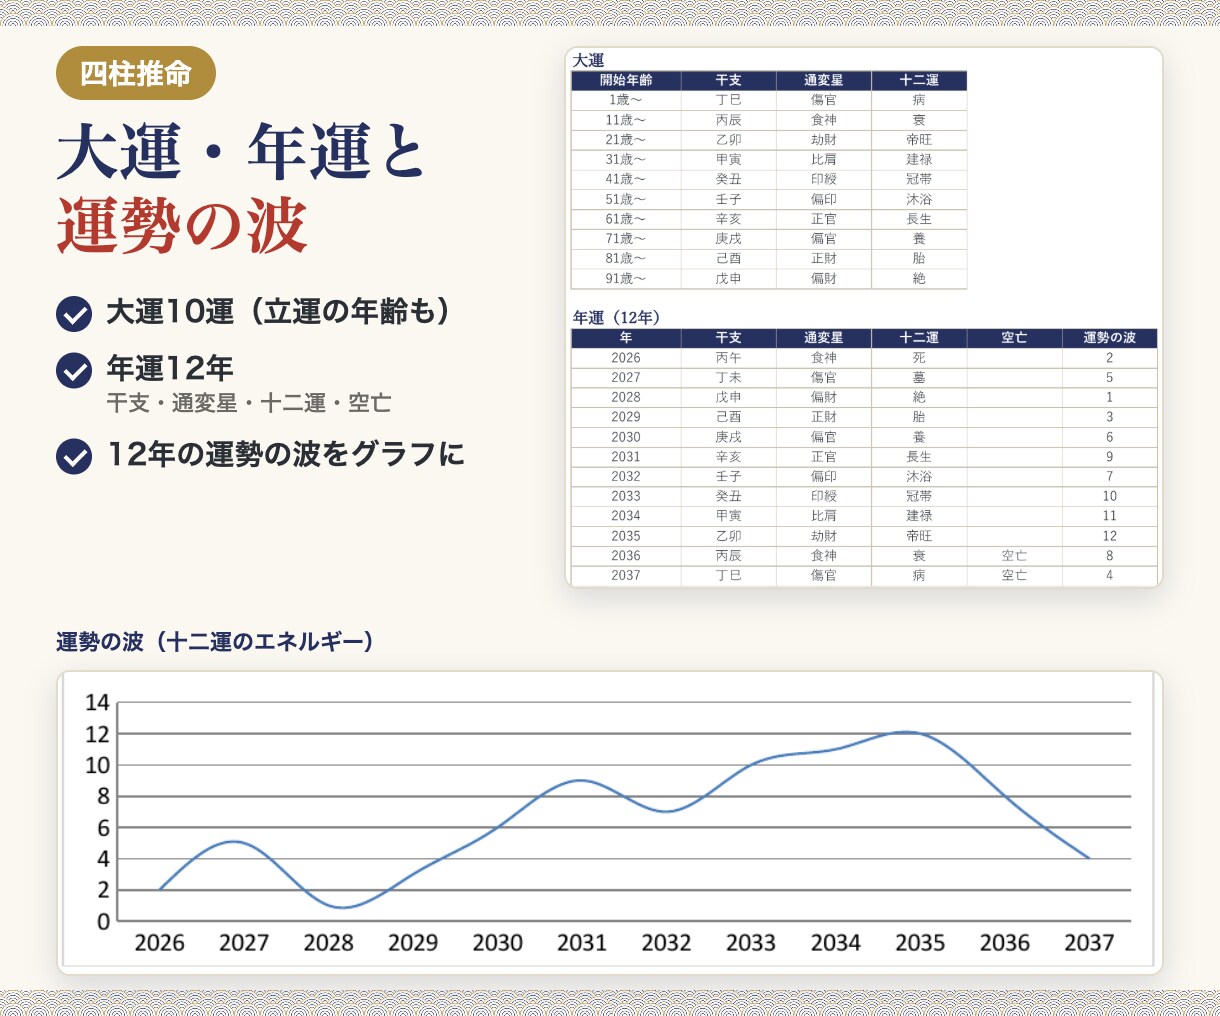Click 偏財 in the 91歳〜 row
Viewport: 1220px width, 1016px height.
point(824,279)
